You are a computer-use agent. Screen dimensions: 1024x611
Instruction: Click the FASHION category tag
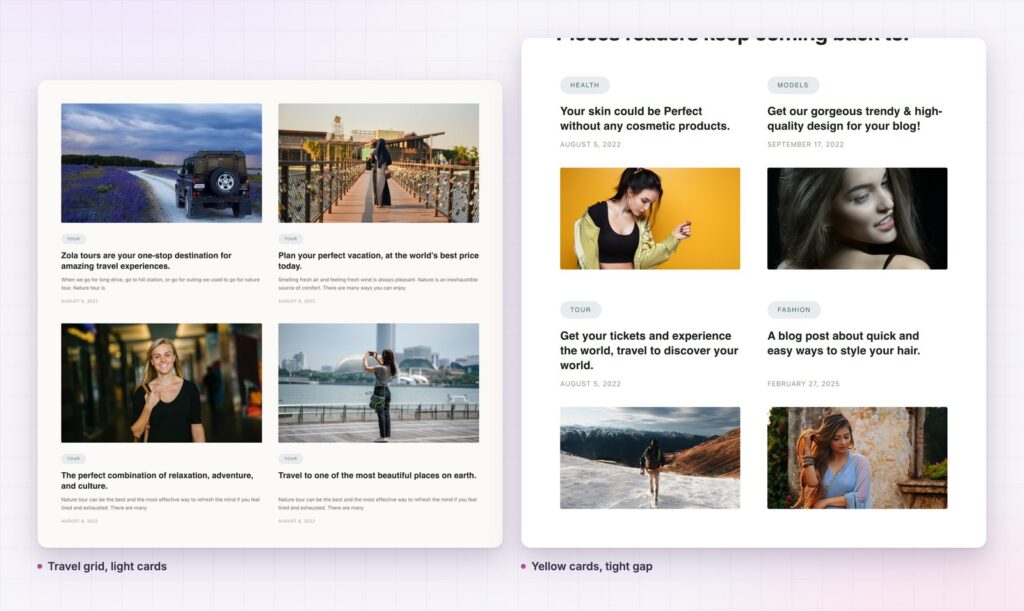[794, 309]
